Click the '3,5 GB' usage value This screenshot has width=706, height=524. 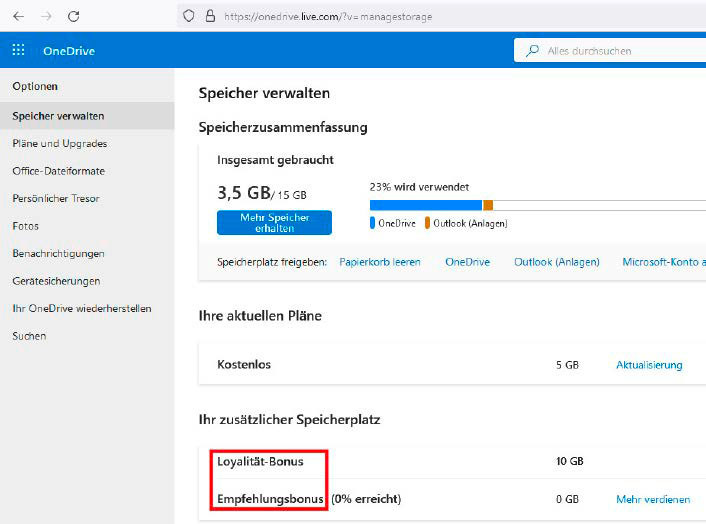pos(244,193)
